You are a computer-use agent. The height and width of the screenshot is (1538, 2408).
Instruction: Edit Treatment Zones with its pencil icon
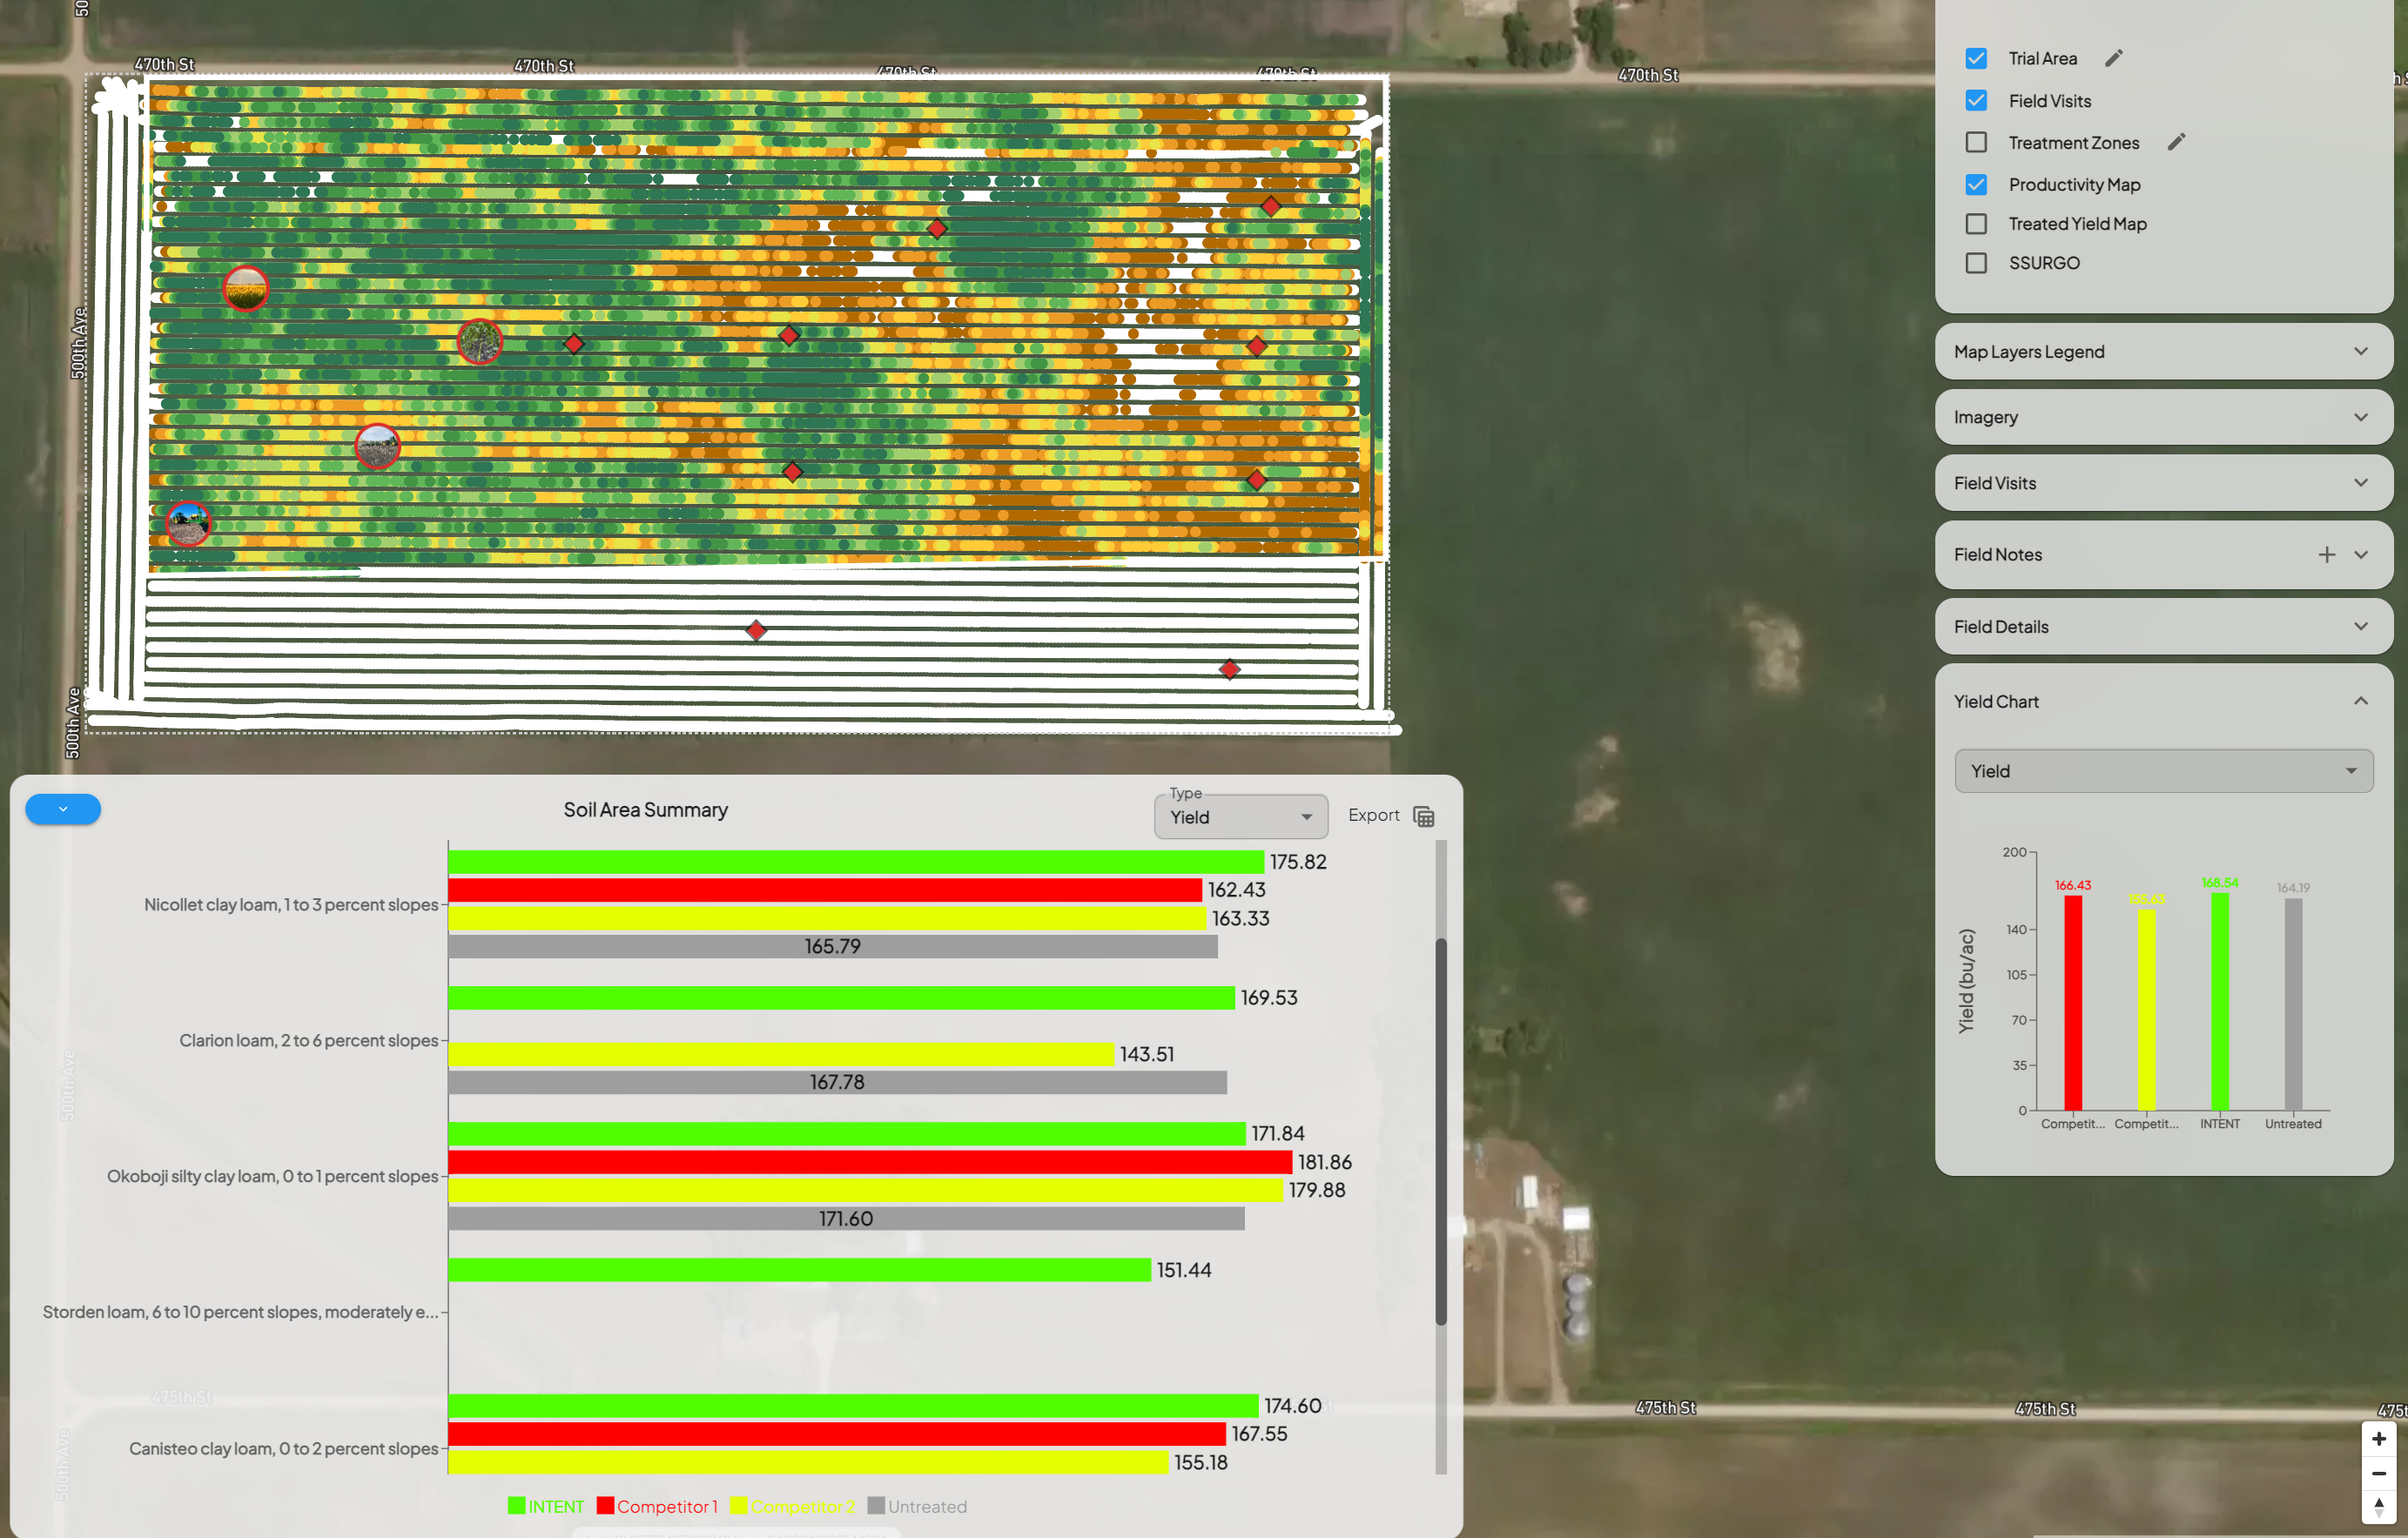2176,142
